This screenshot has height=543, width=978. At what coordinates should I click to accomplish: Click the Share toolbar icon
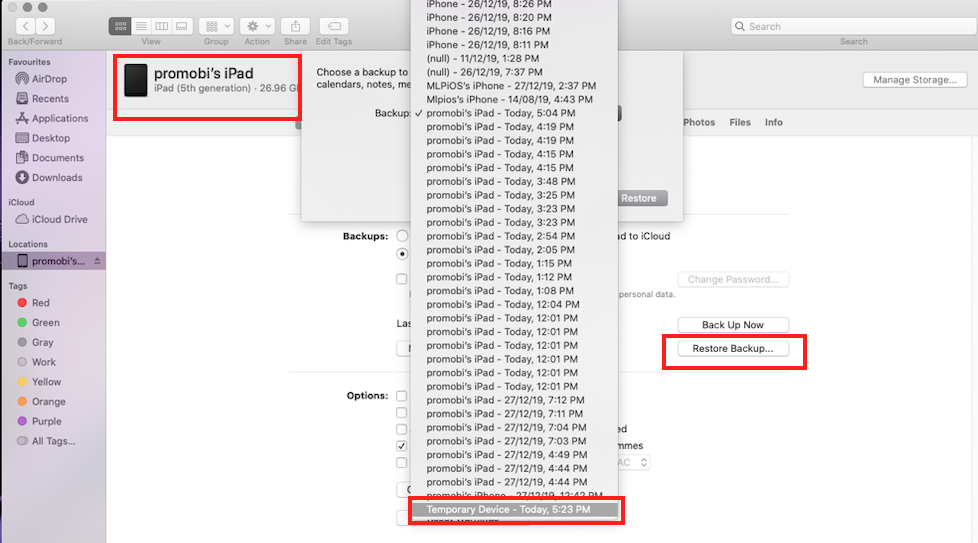point(295,26)
